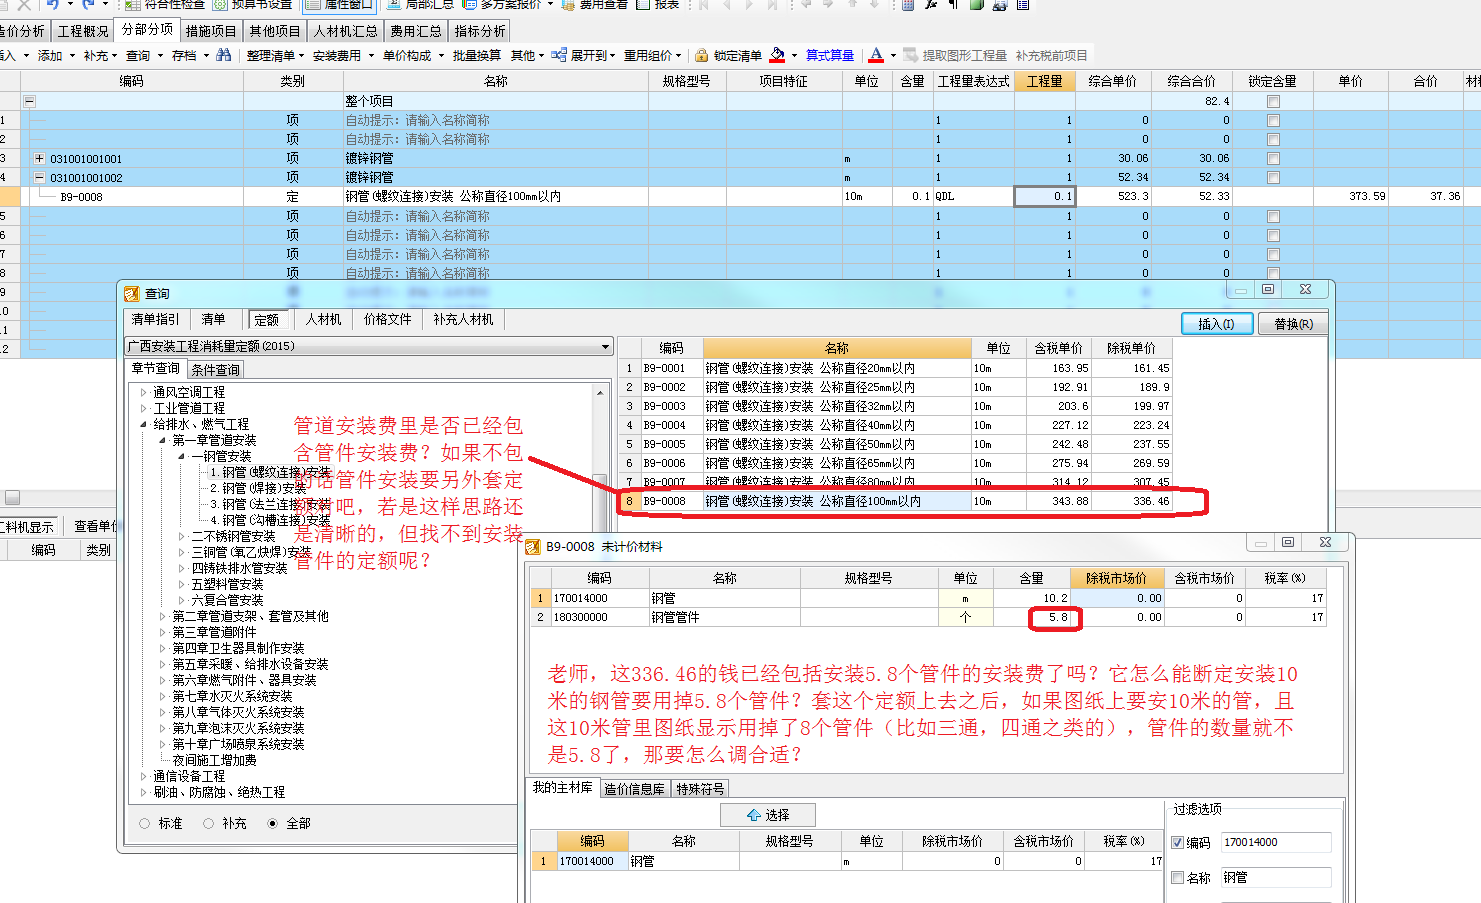Click the 替换(R) button
This screenshot has width=1481, height=903.
1293,324
